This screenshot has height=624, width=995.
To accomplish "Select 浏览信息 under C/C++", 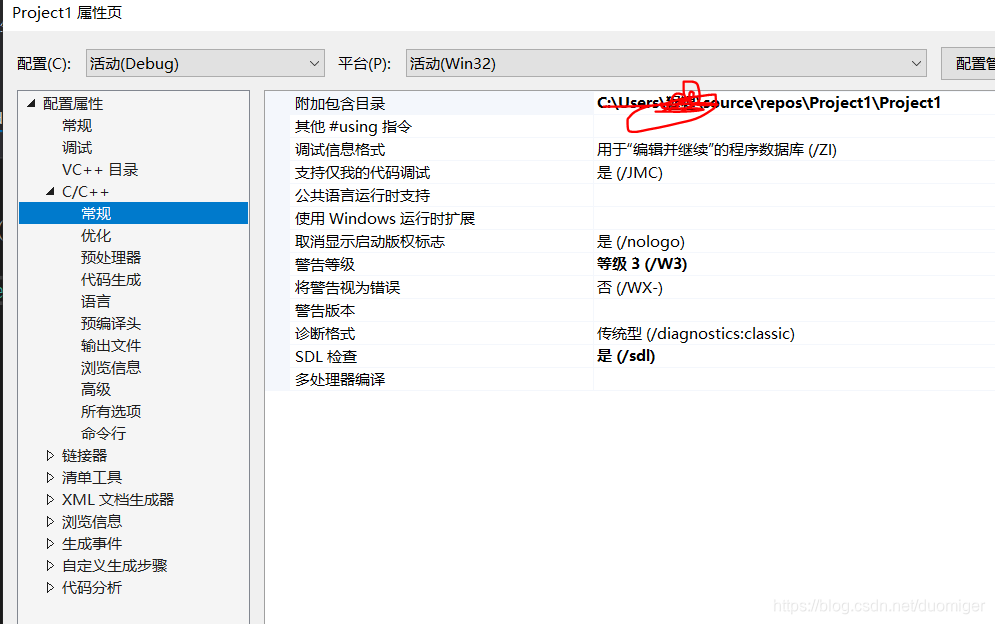I will 111,368.
